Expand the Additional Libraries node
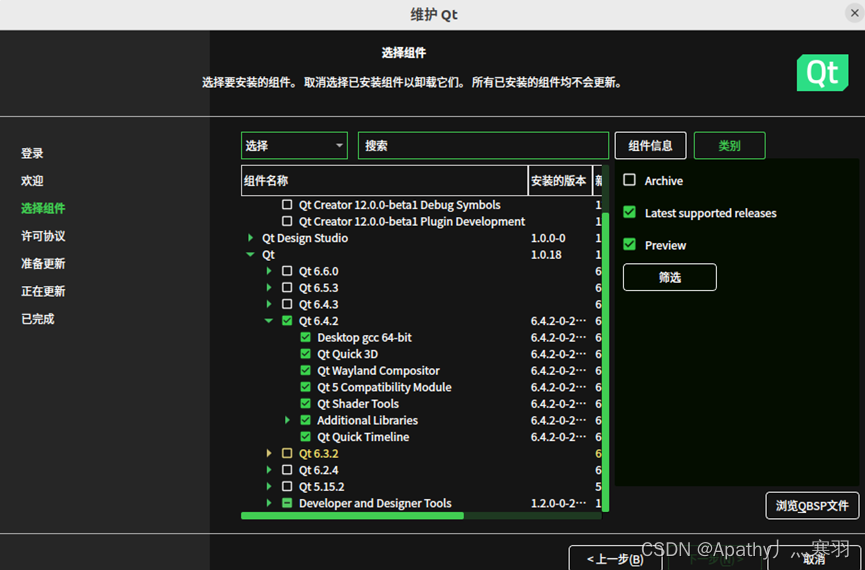Viewport: 865px width, 570px height. [287, 420]
